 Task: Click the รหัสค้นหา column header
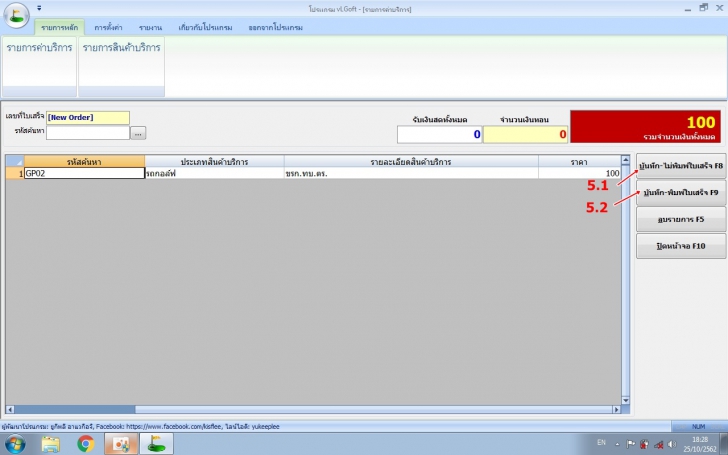(x=84, y=162)
